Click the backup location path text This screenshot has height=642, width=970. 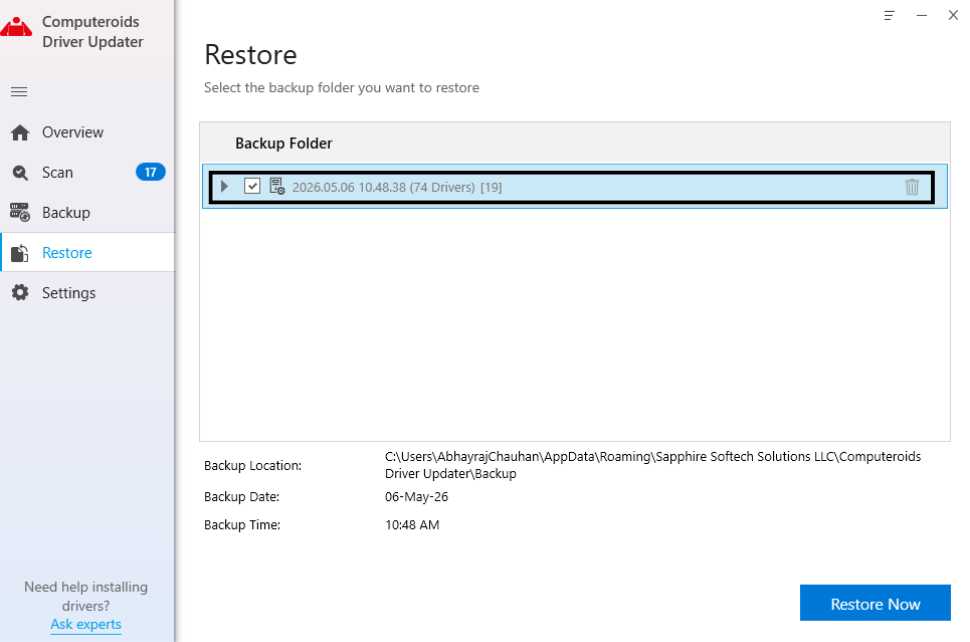click(653, 465)
